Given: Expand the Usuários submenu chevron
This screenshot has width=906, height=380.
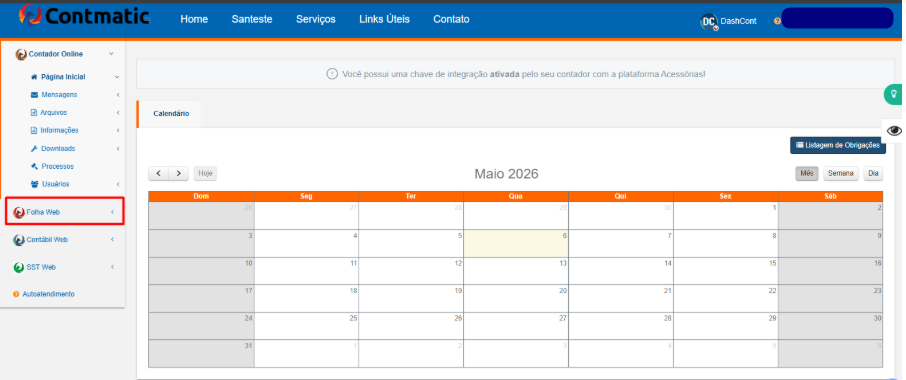Looking at the screenshot, I should pos(117,184).
